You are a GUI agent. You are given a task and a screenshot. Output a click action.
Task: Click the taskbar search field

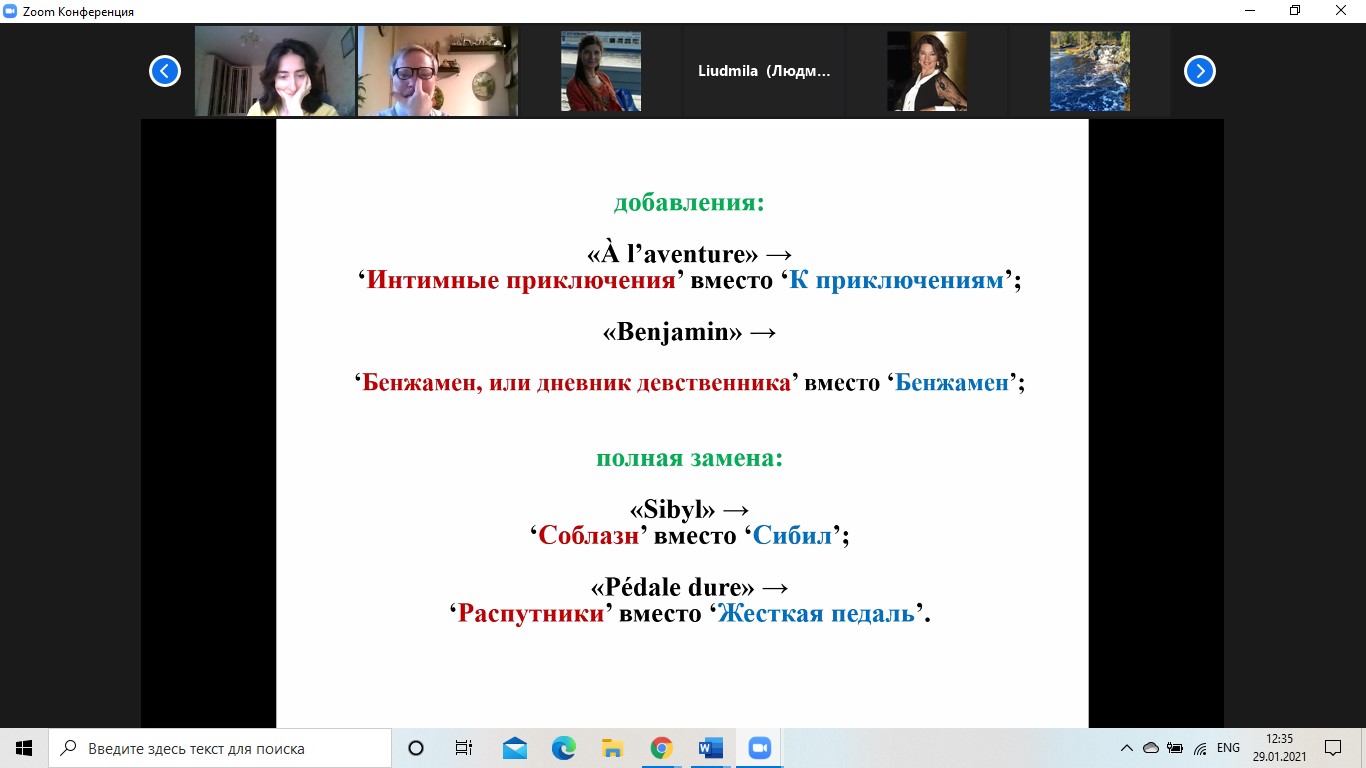point(220,748)
